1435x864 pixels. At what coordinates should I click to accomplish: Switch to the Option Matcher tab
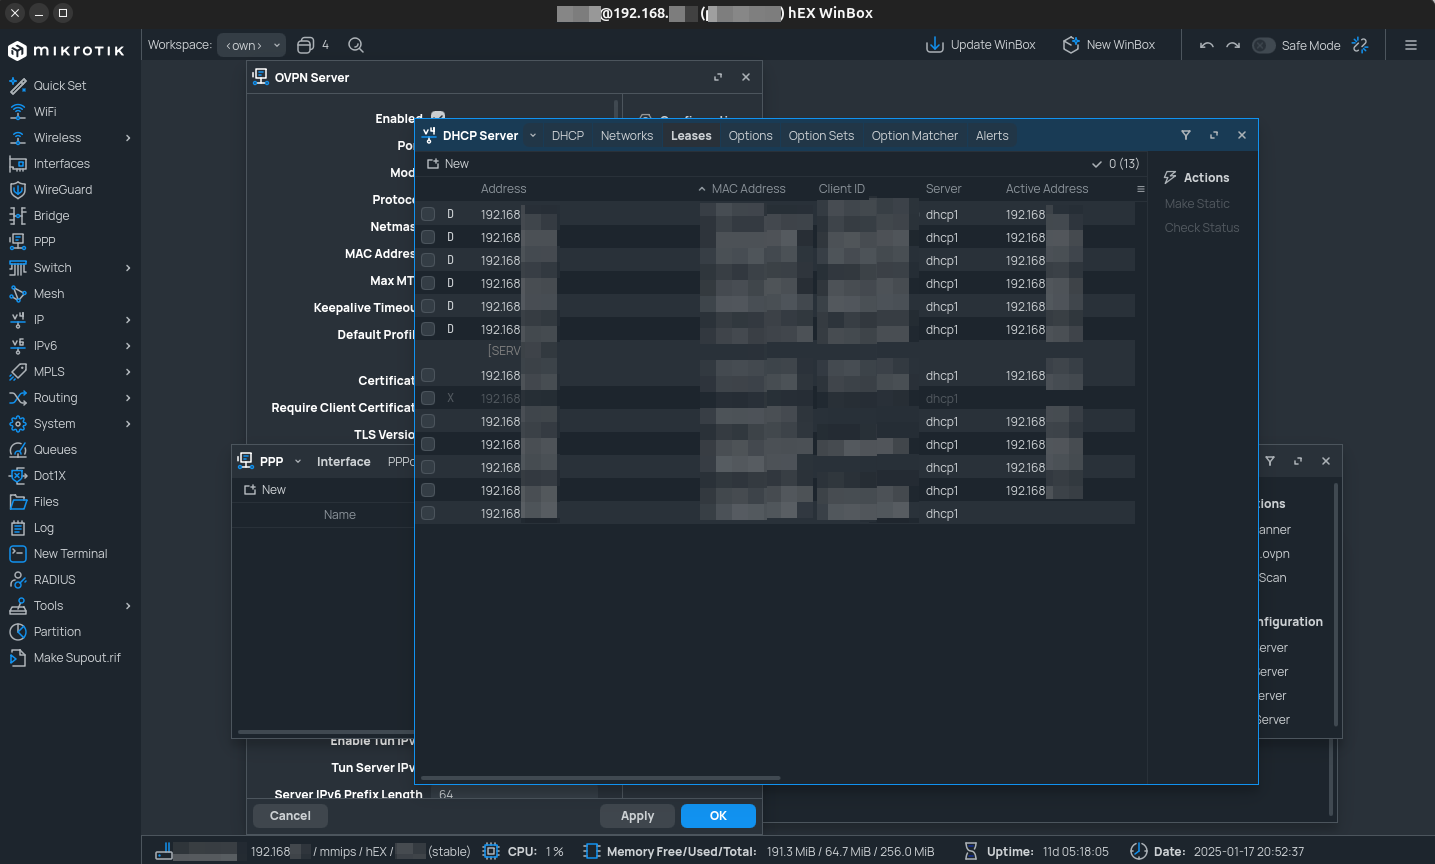(914, 136)
